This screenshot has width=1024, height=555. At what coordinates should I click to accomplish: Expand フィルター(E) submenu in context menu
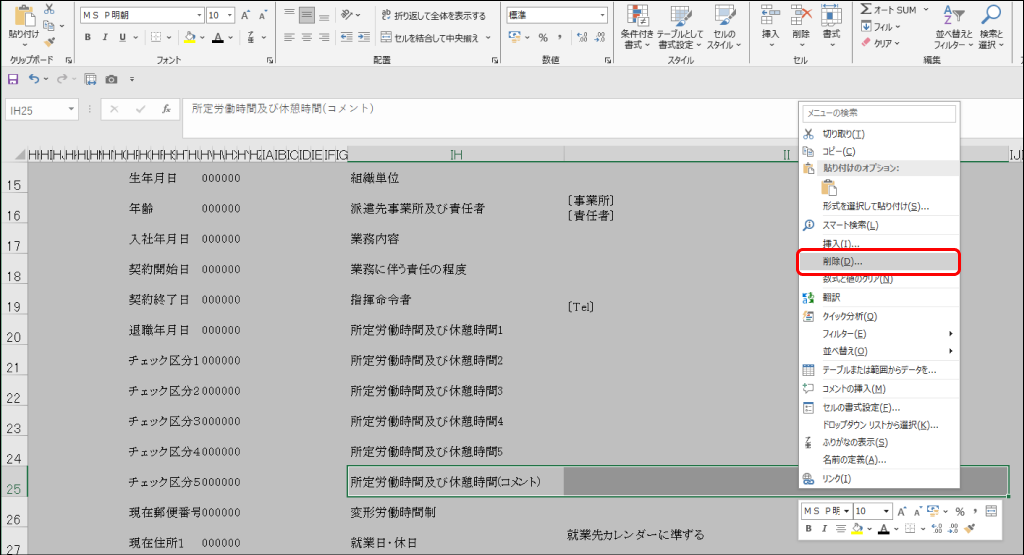pos(879,334)
